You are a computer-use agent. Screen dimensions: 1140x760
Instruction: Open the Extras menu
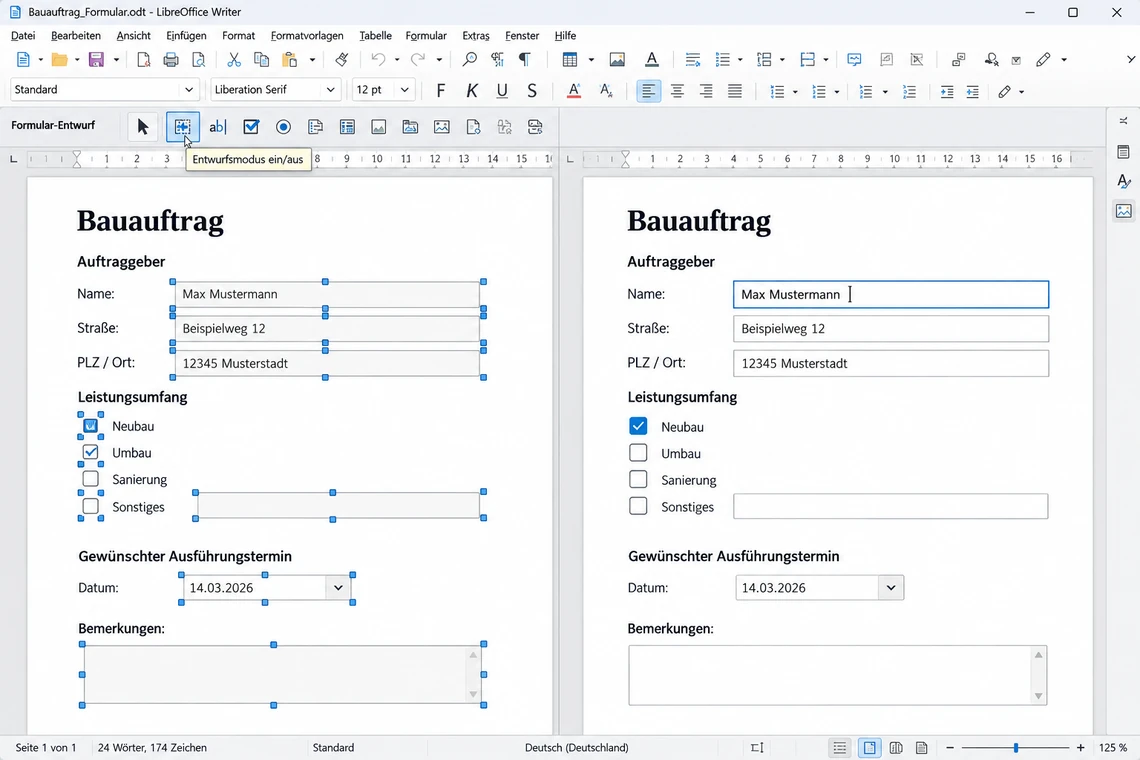475,36
